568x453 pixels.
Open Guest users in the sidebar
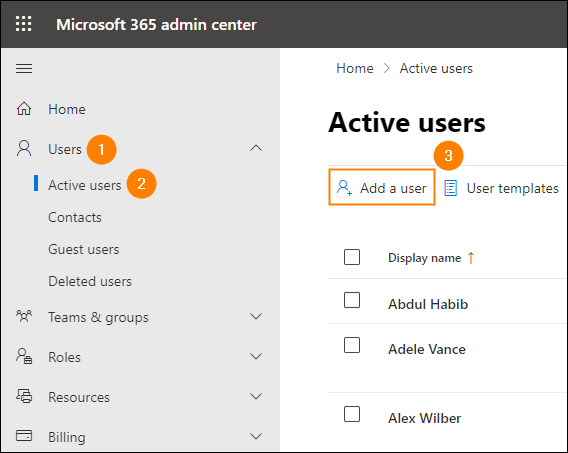tap(84, 249)
